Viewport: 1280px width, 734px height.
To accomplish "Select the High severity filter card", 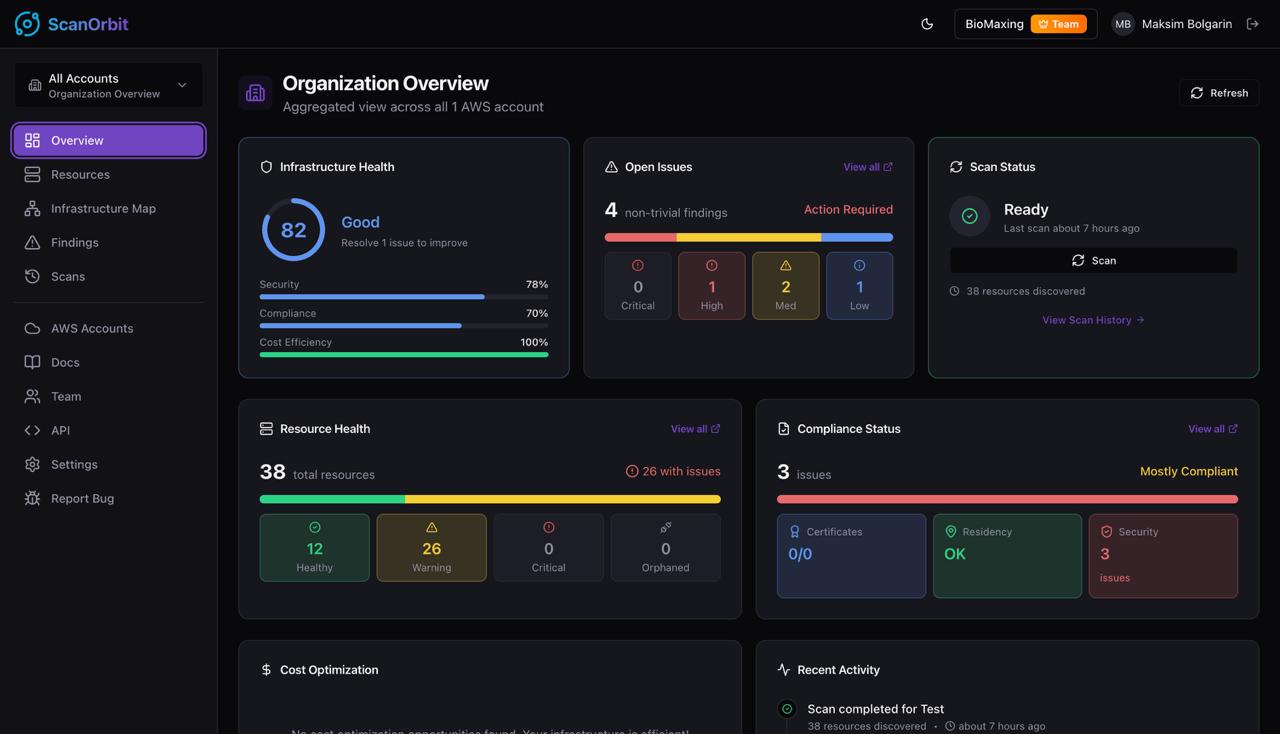I will pyautogui.click(x=711, y=285).
